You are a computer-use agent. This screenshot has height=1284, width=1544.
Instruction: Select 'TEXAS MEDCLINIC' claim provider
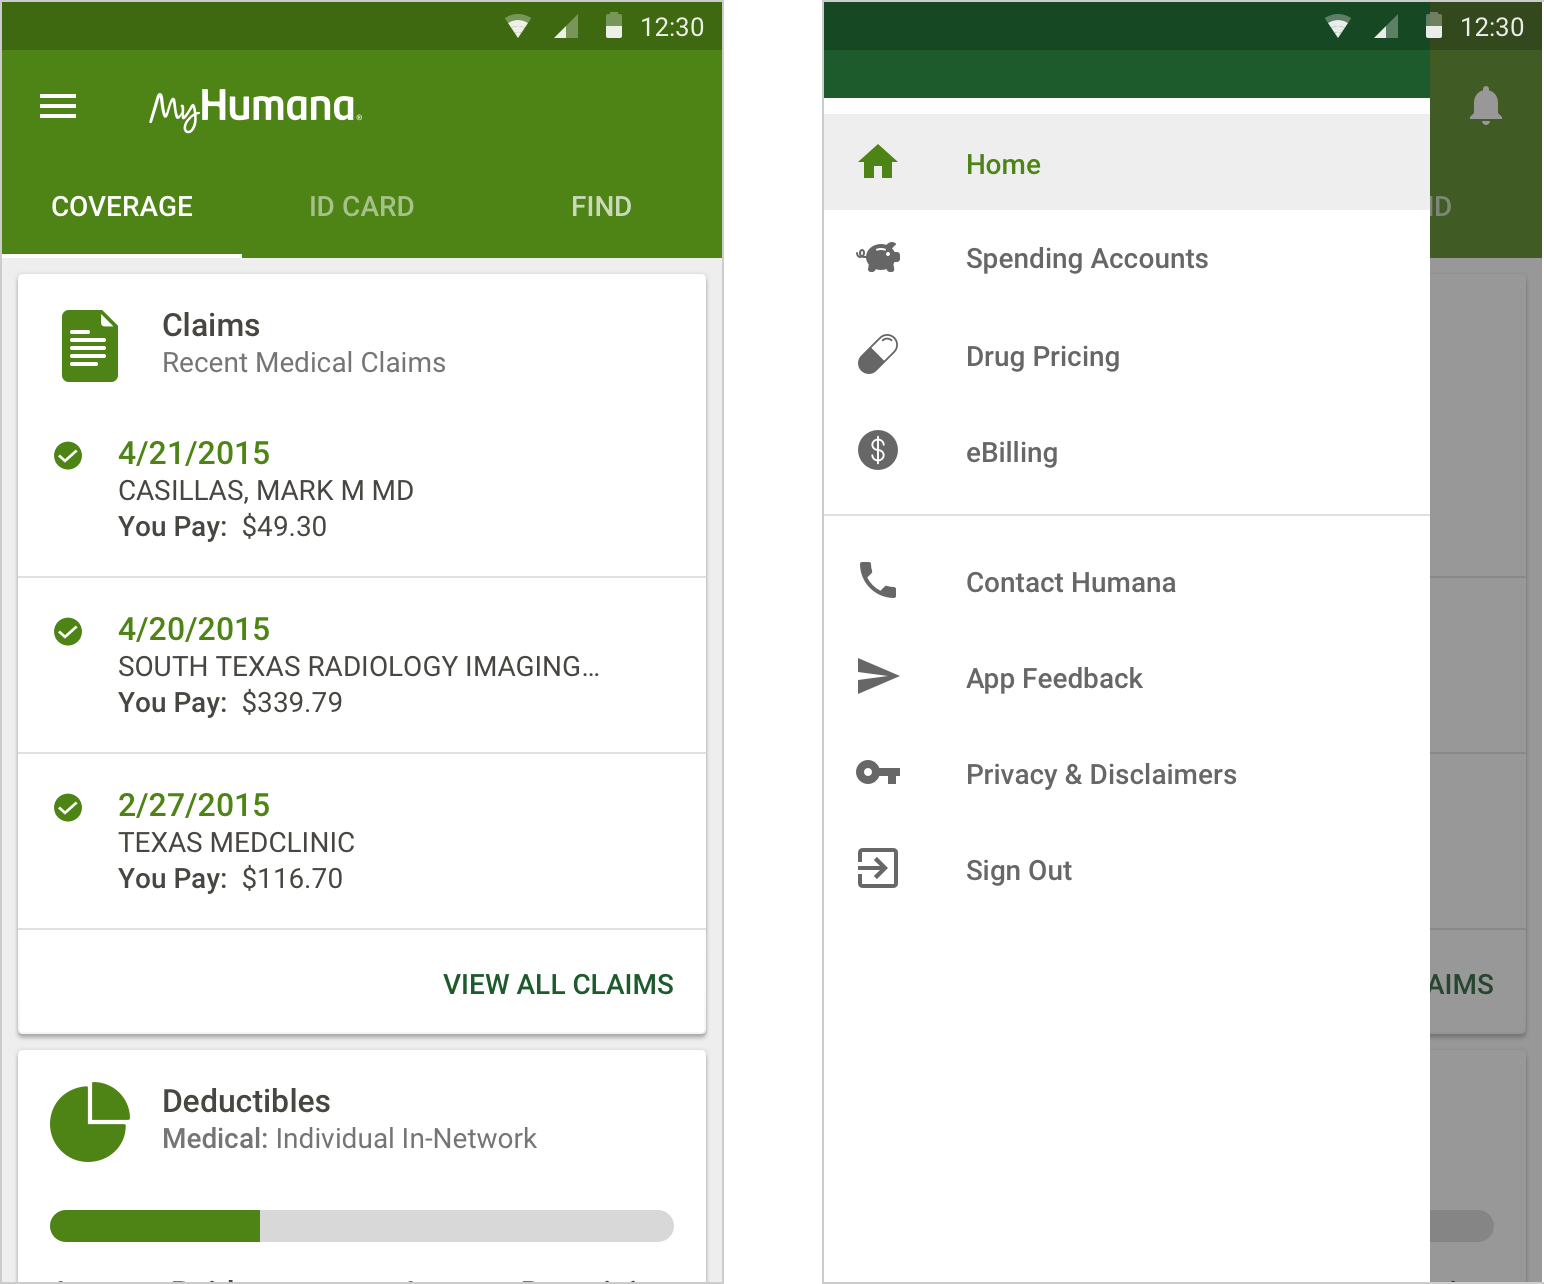pos(236,842)
